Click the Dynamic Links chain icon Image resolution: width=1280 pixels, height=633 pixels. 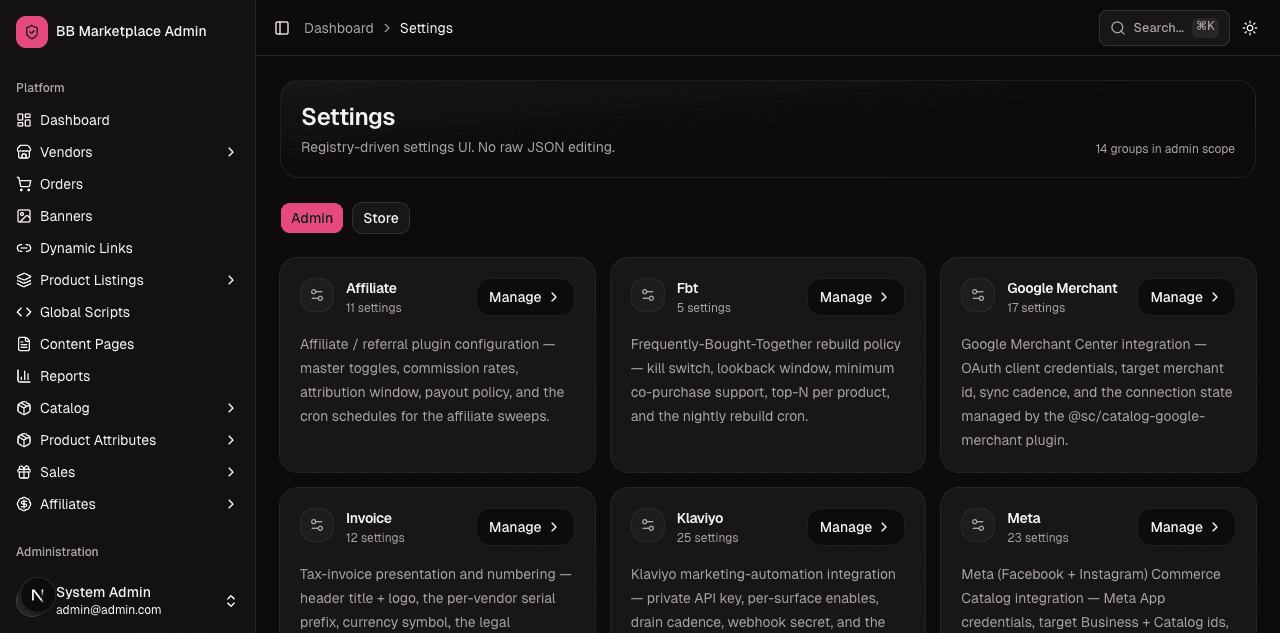24,248
